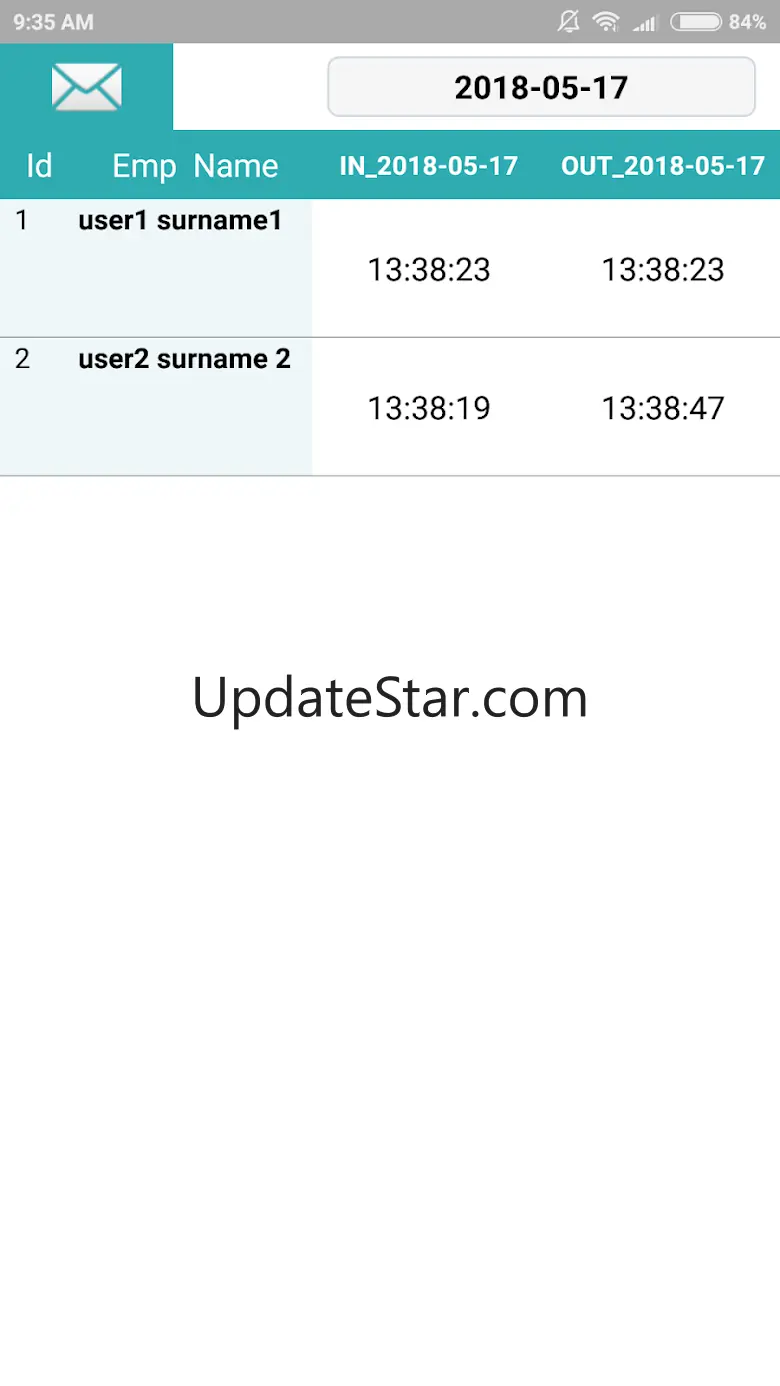
Task: Select employee user1 surname1
Action: click(x=180, y=221)
